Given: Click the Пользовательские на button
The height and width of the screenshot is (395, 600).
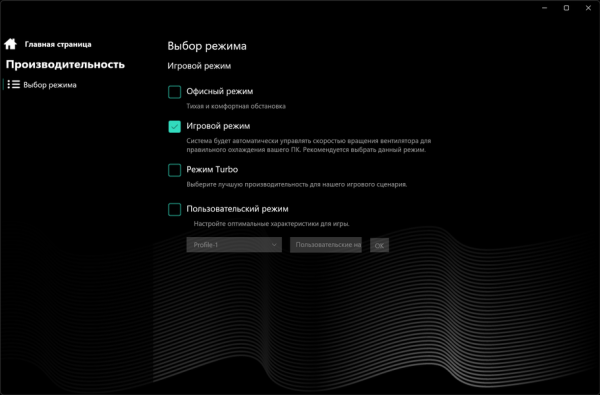Looking at the screenshot, I should (326, 245).
